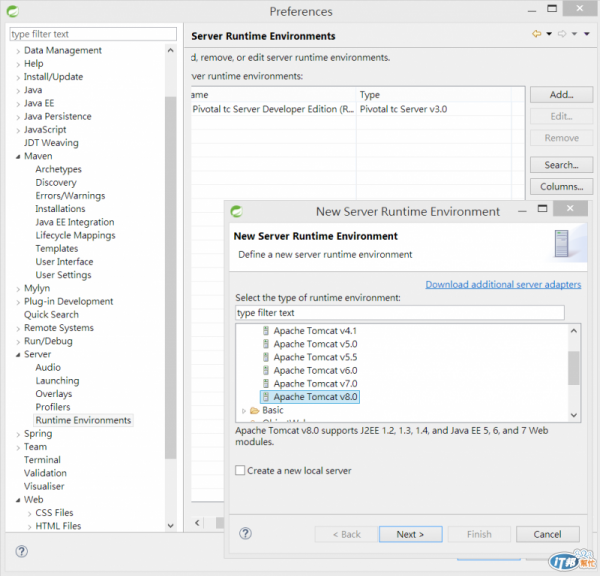Enable Create a new local server checkbox
The width and height of the screenshot is (600, 576).
[x=240, y=470]
